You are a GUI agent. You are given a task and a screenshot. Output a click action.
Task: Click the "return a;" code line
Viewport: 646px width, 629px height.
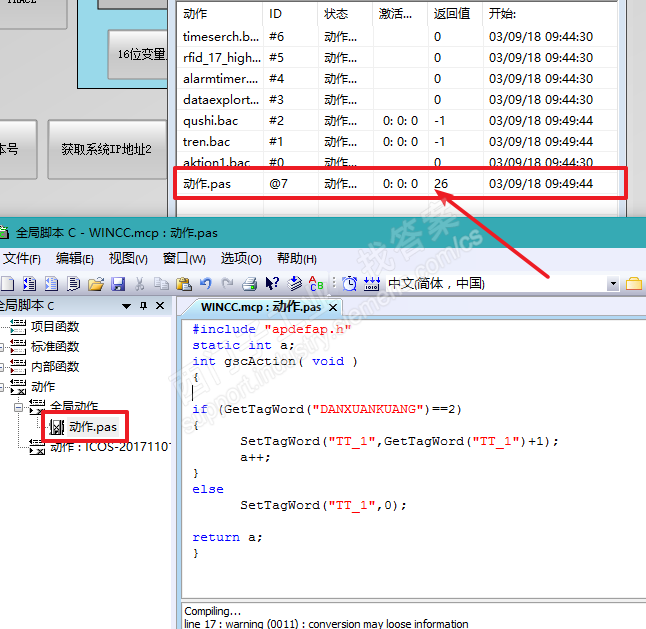(227, 537)
